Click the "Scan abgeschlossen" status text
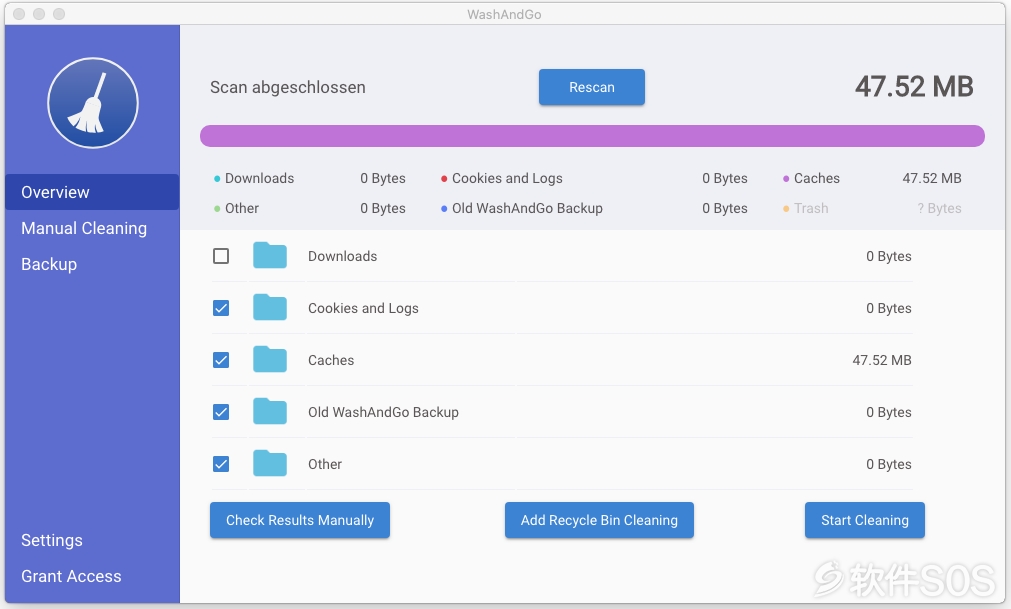This screenshot has width=1011, height=609. tap(288, 87)
